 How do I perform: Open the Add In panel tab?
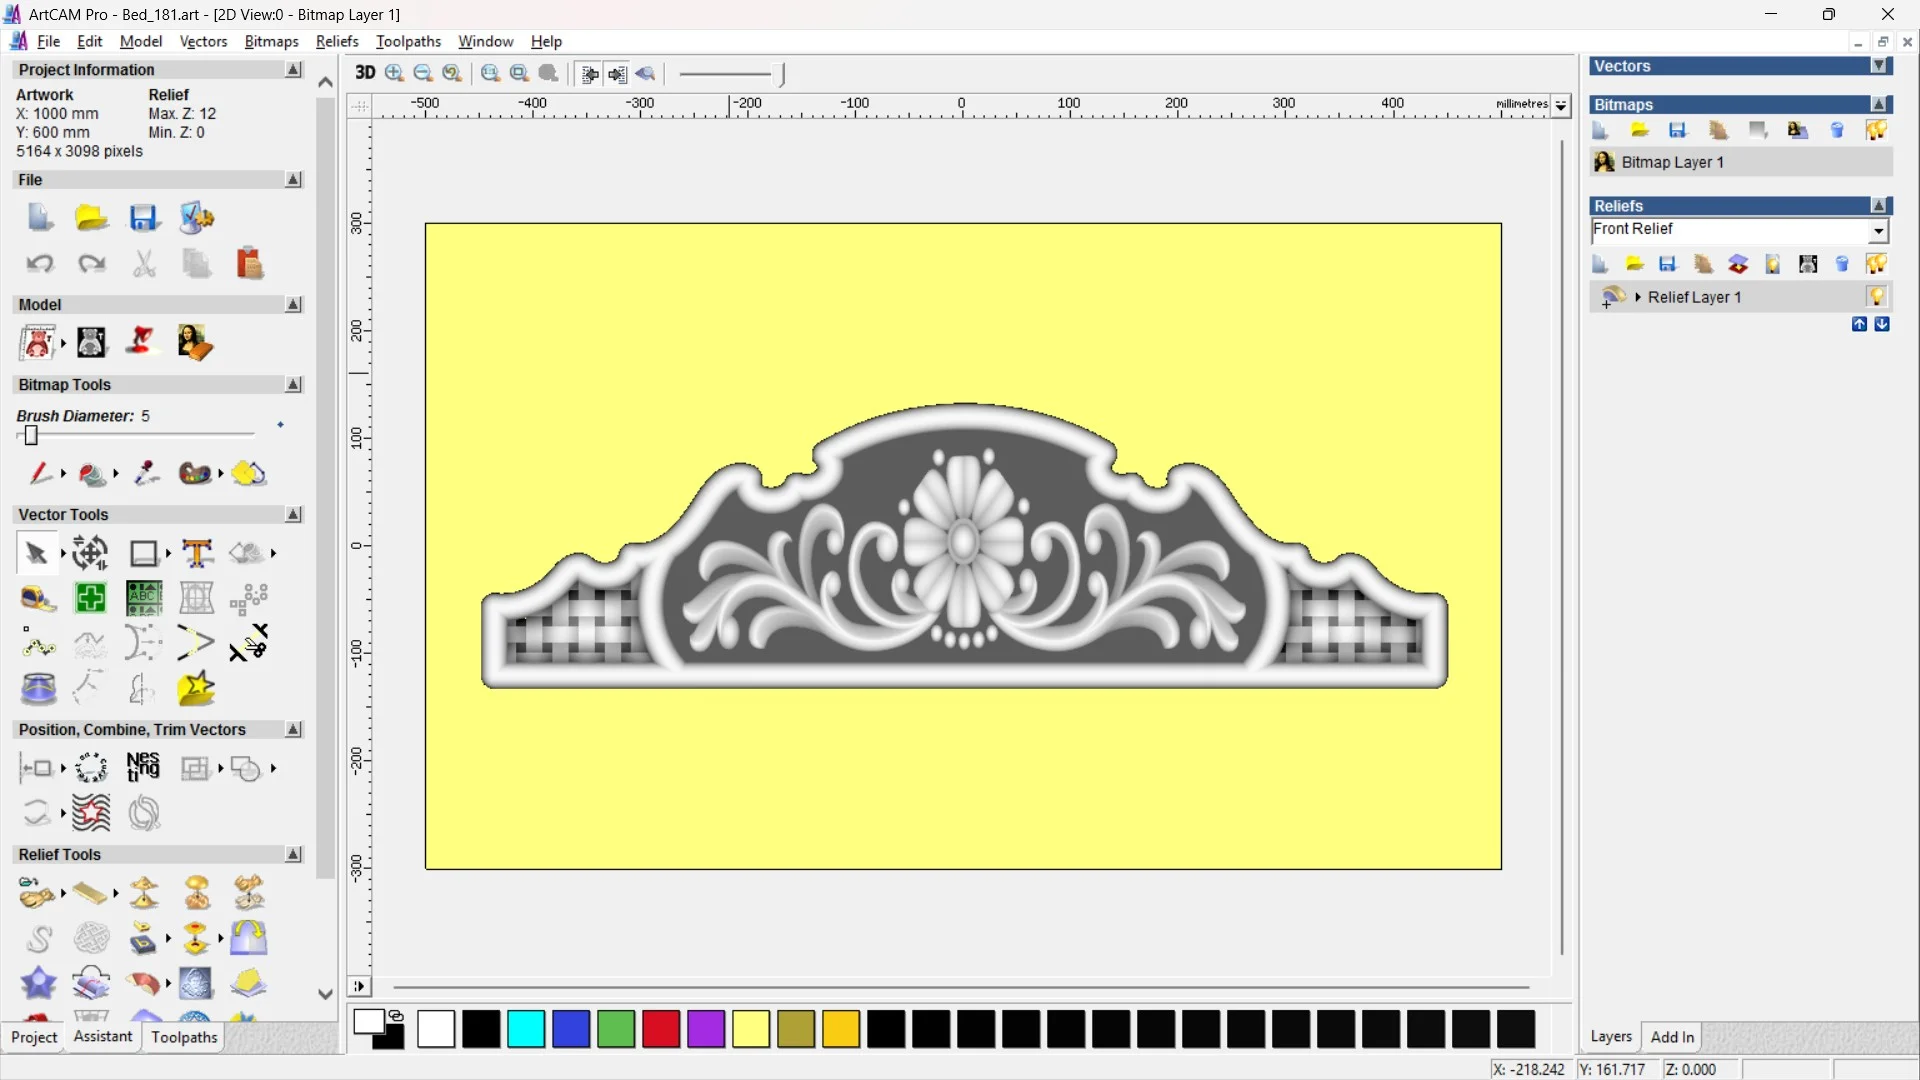(1672, 1037)
